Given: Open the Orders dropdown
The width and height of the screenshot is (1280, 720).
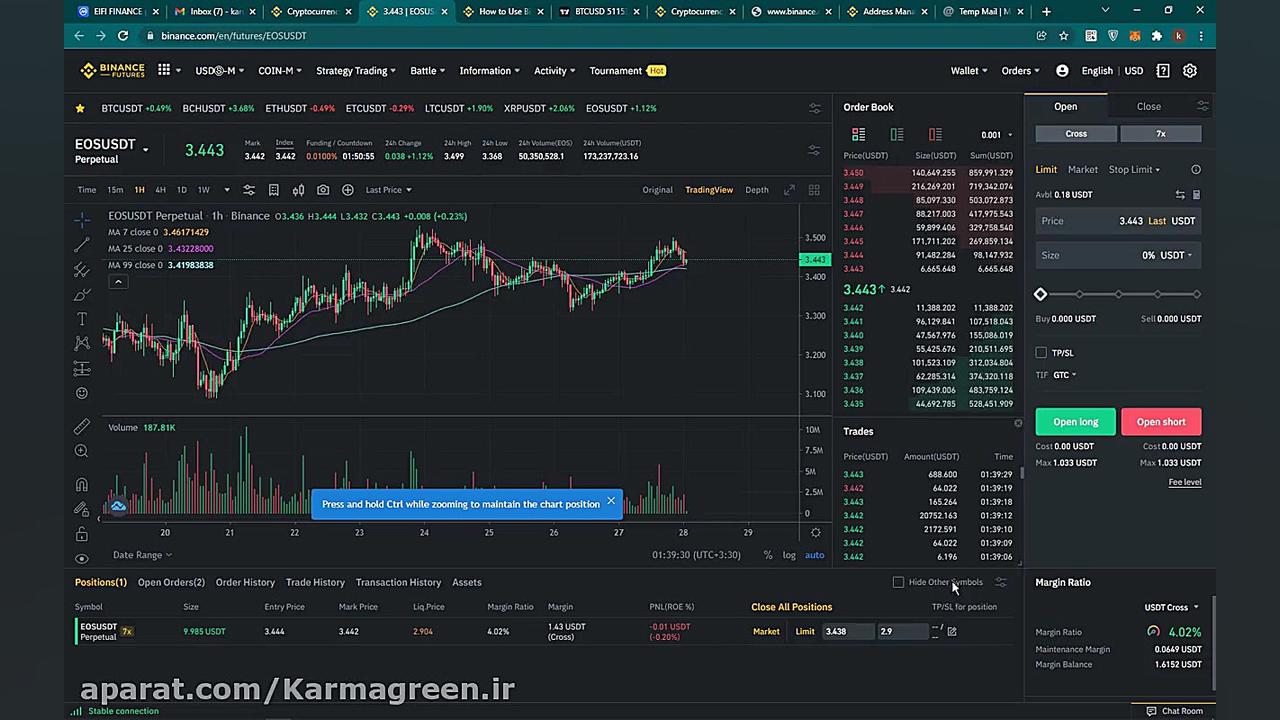Looking at the screenshot, I should coord(1020,71).
